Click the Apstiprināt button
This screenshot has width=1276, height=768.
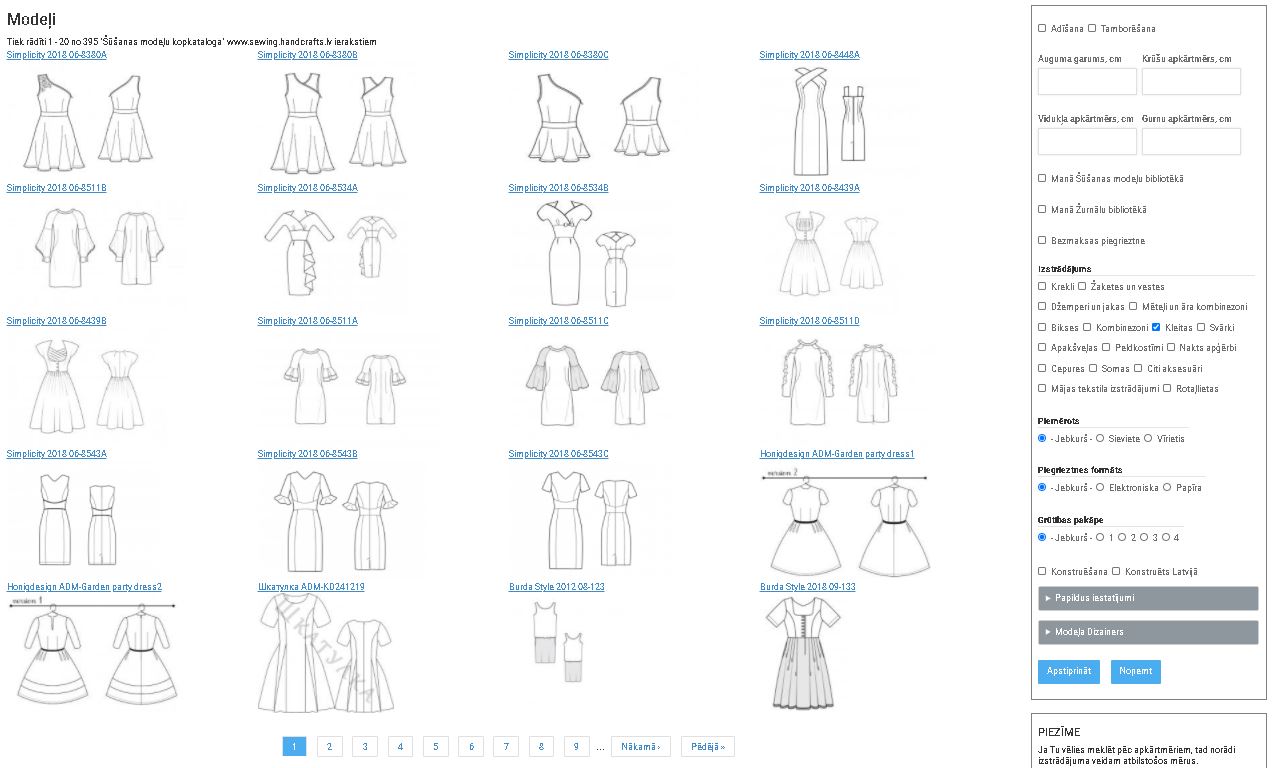(x=1070, y=672)
